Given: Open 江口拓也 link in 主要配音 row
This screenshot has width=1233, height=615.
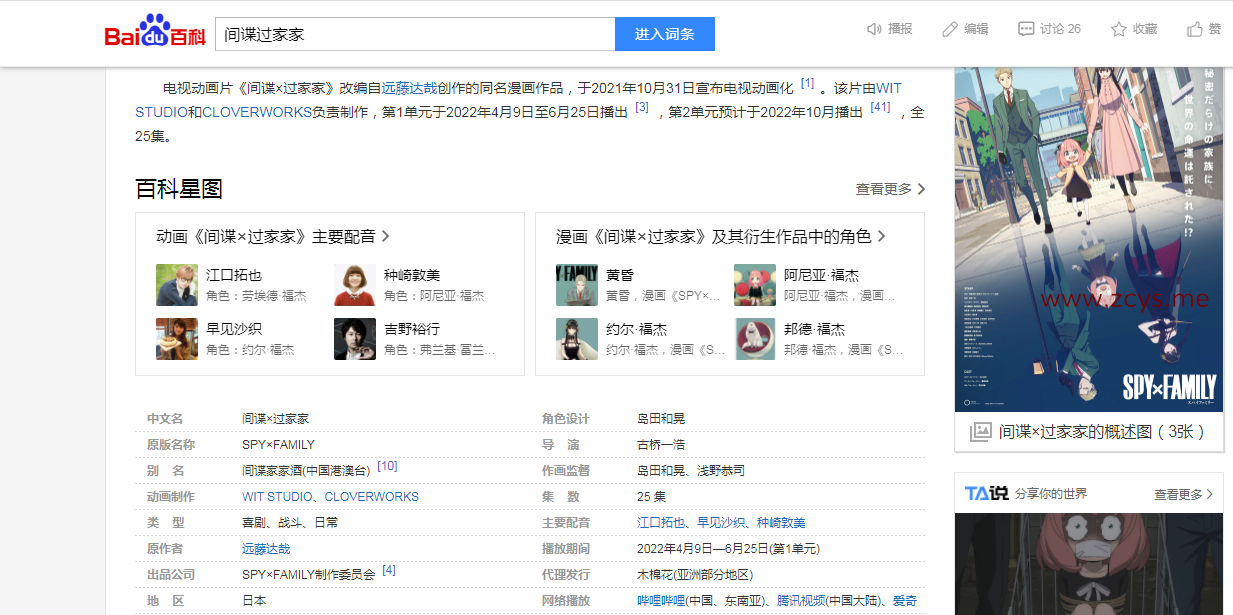Looking at the screenshot, I should pos(661,523).
